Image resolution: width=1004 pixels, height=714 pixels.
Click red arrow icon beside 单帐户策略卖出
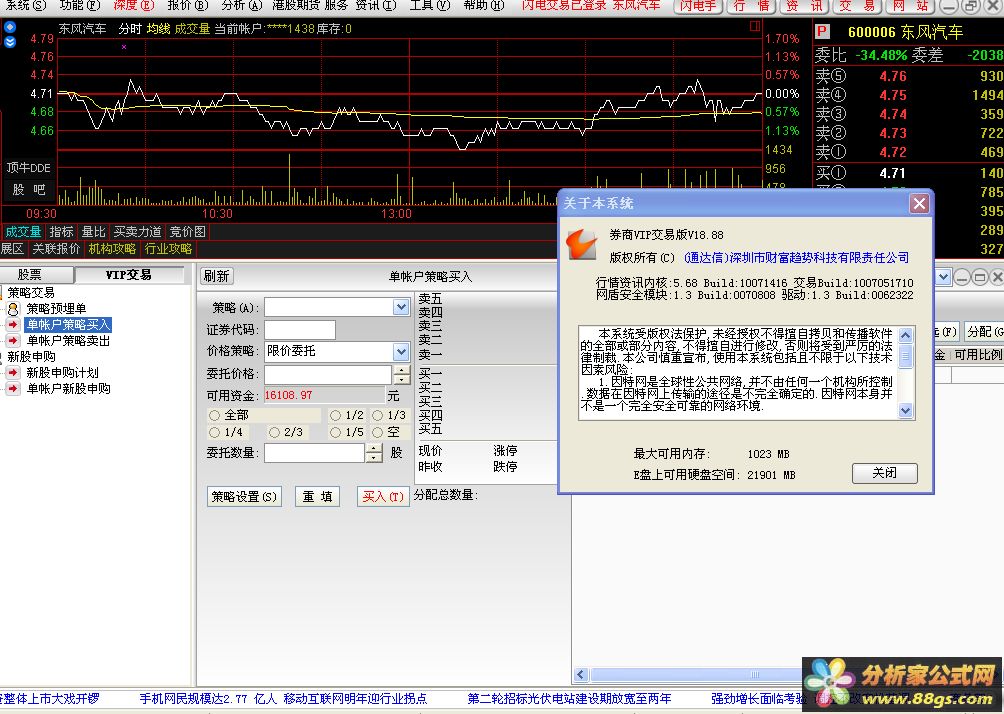point(13,341)
